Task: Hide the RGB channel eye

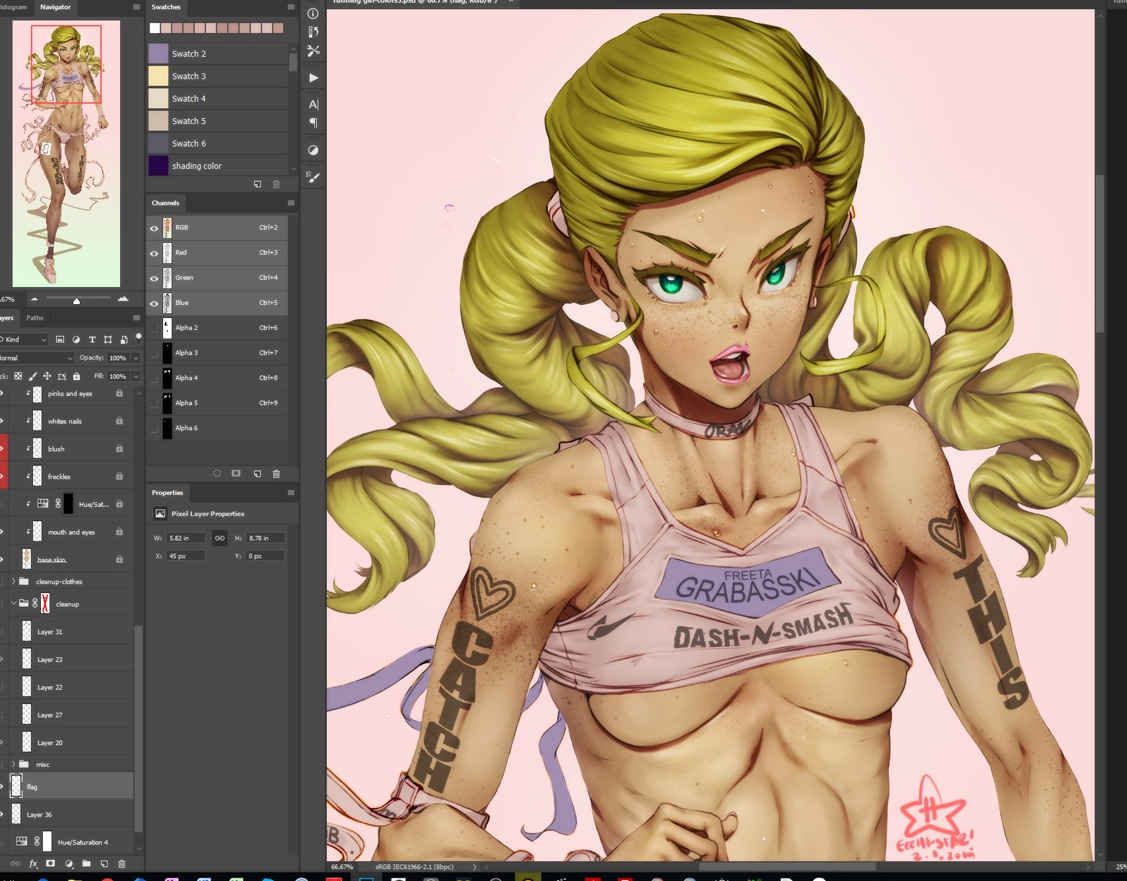Action: tap(154, 228)
